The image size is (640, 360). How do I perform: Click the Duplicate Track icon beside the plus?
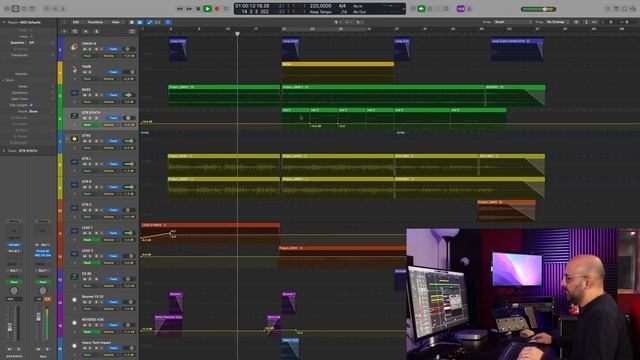(75, 31)
